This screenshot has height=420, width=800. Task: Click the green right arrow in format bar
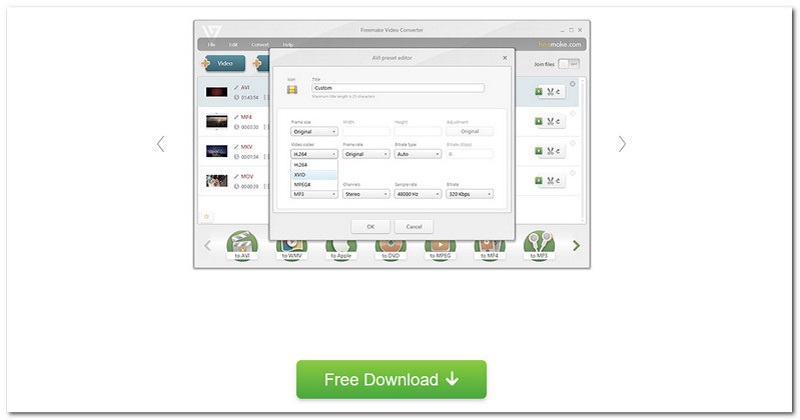click(x=576, y=246)
